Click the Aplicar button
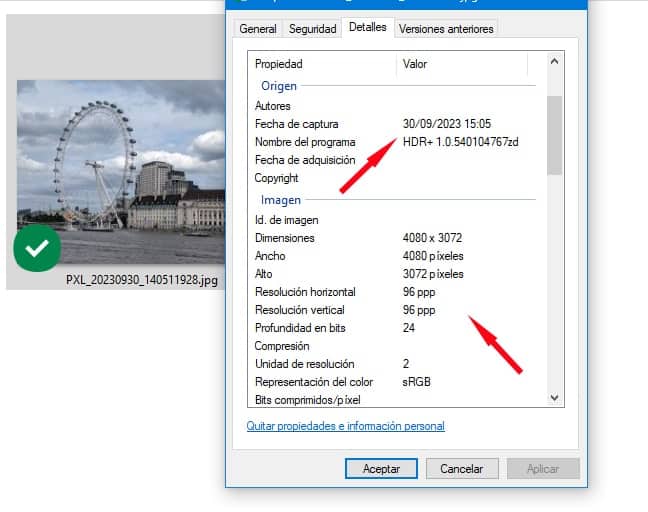Image resolution: width=648 pixels, height=512 pixels. (543, 469)
